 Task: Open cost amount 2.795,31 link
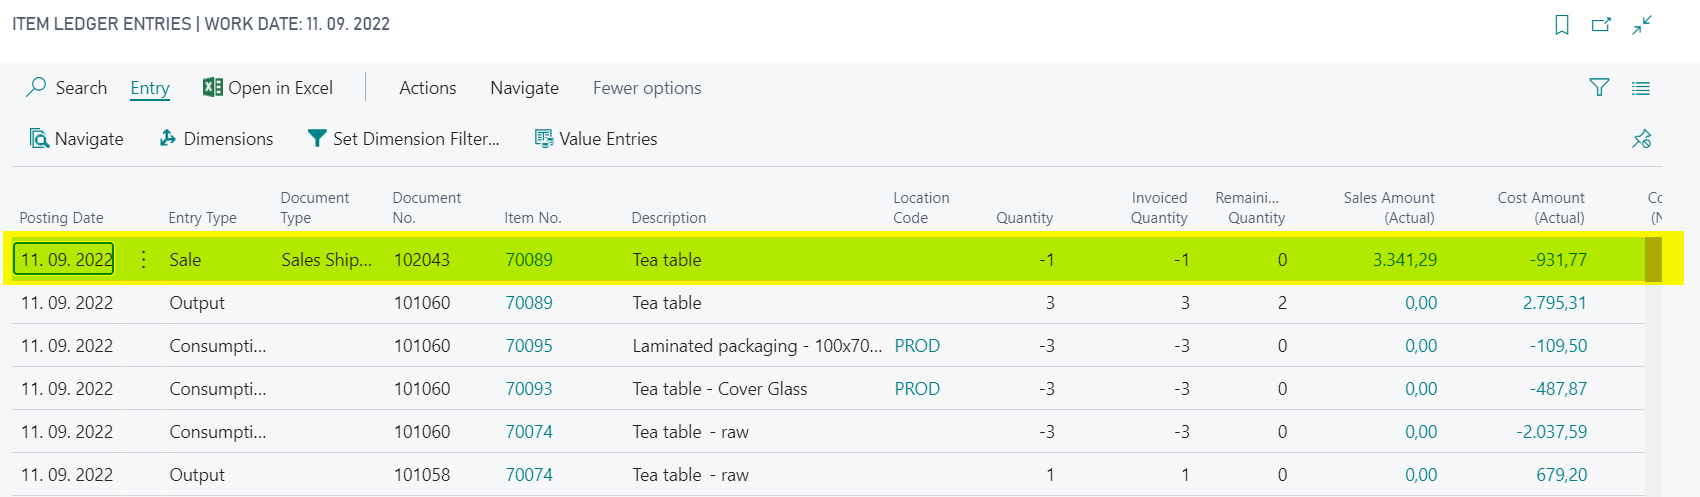(1555, 303)
